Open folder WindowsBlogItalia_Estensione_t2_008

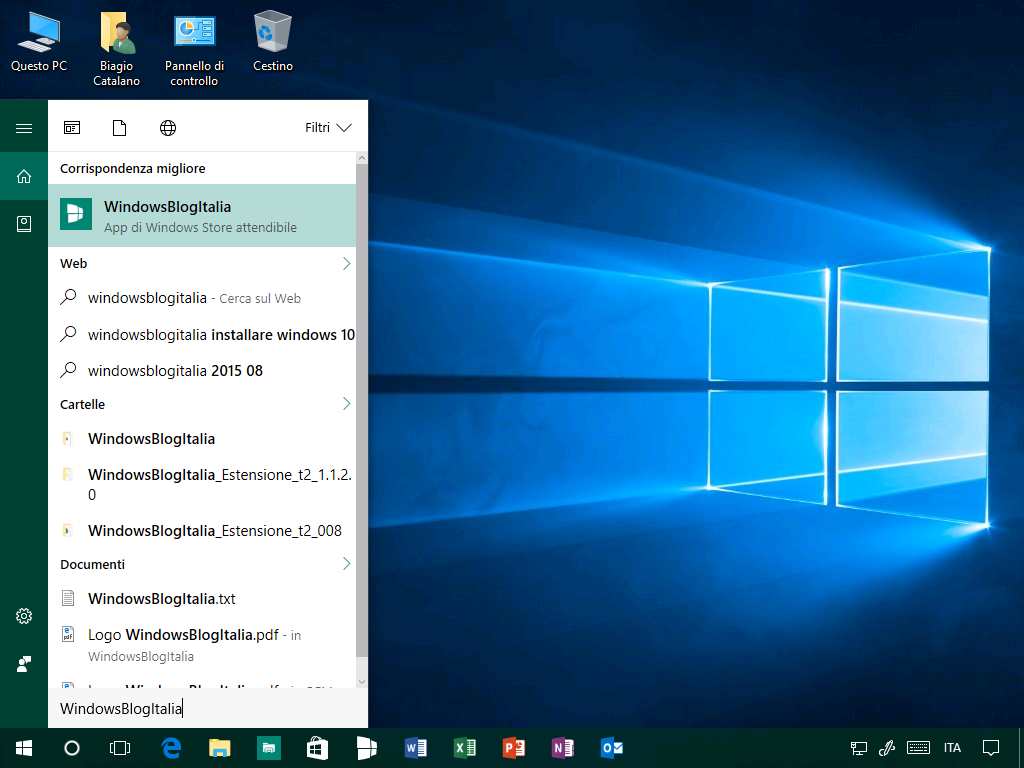point(202,531)
